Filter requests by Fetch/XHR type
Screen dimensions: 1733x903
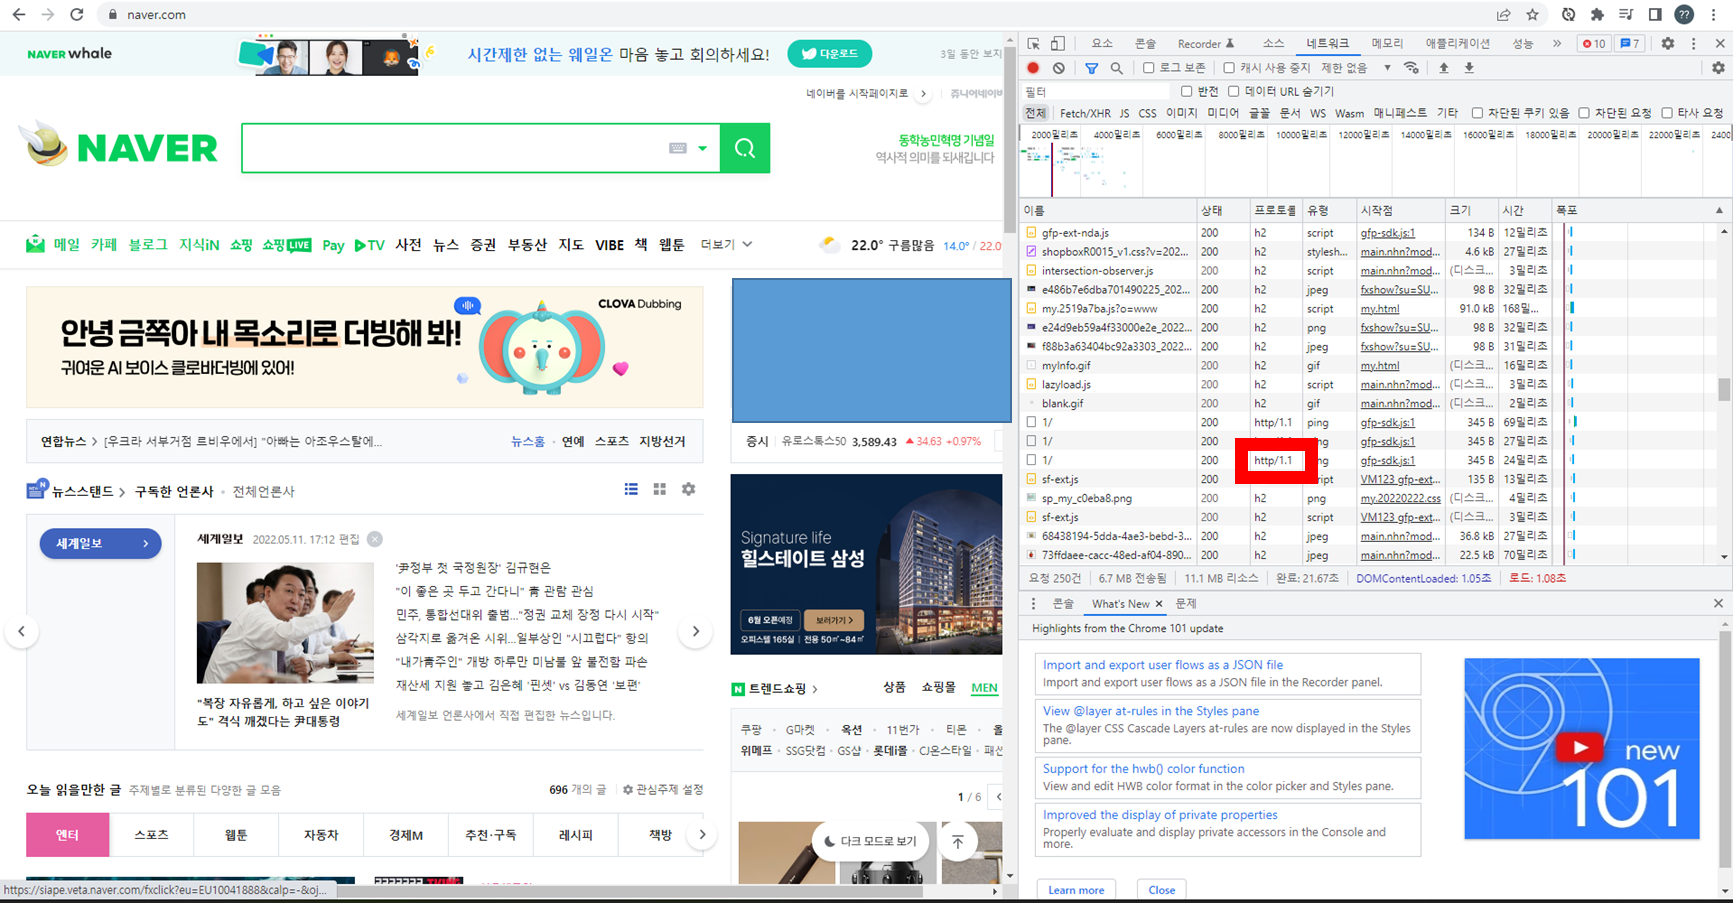(x=1085, y=113)
